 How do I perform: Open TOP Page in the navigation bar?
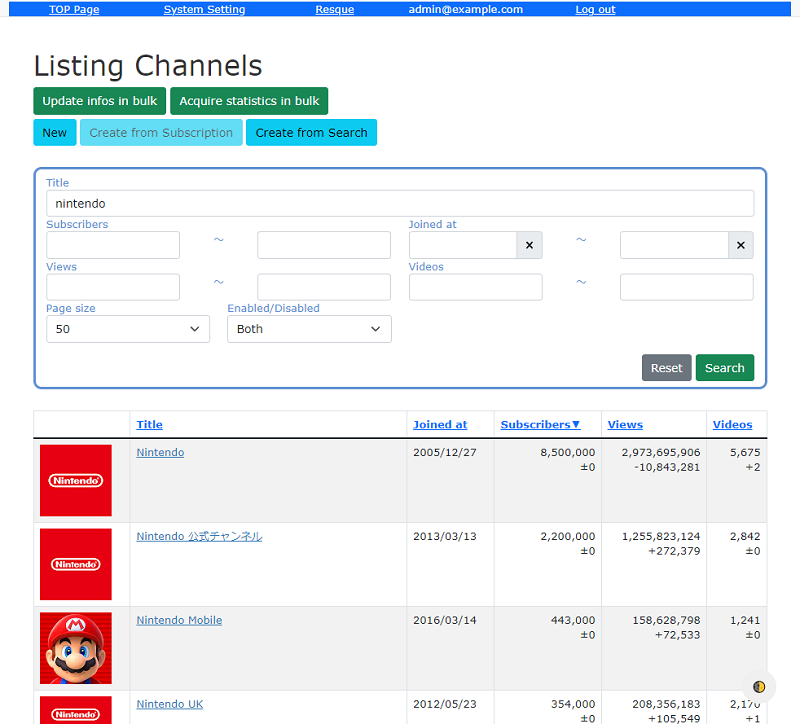point(74,9)
